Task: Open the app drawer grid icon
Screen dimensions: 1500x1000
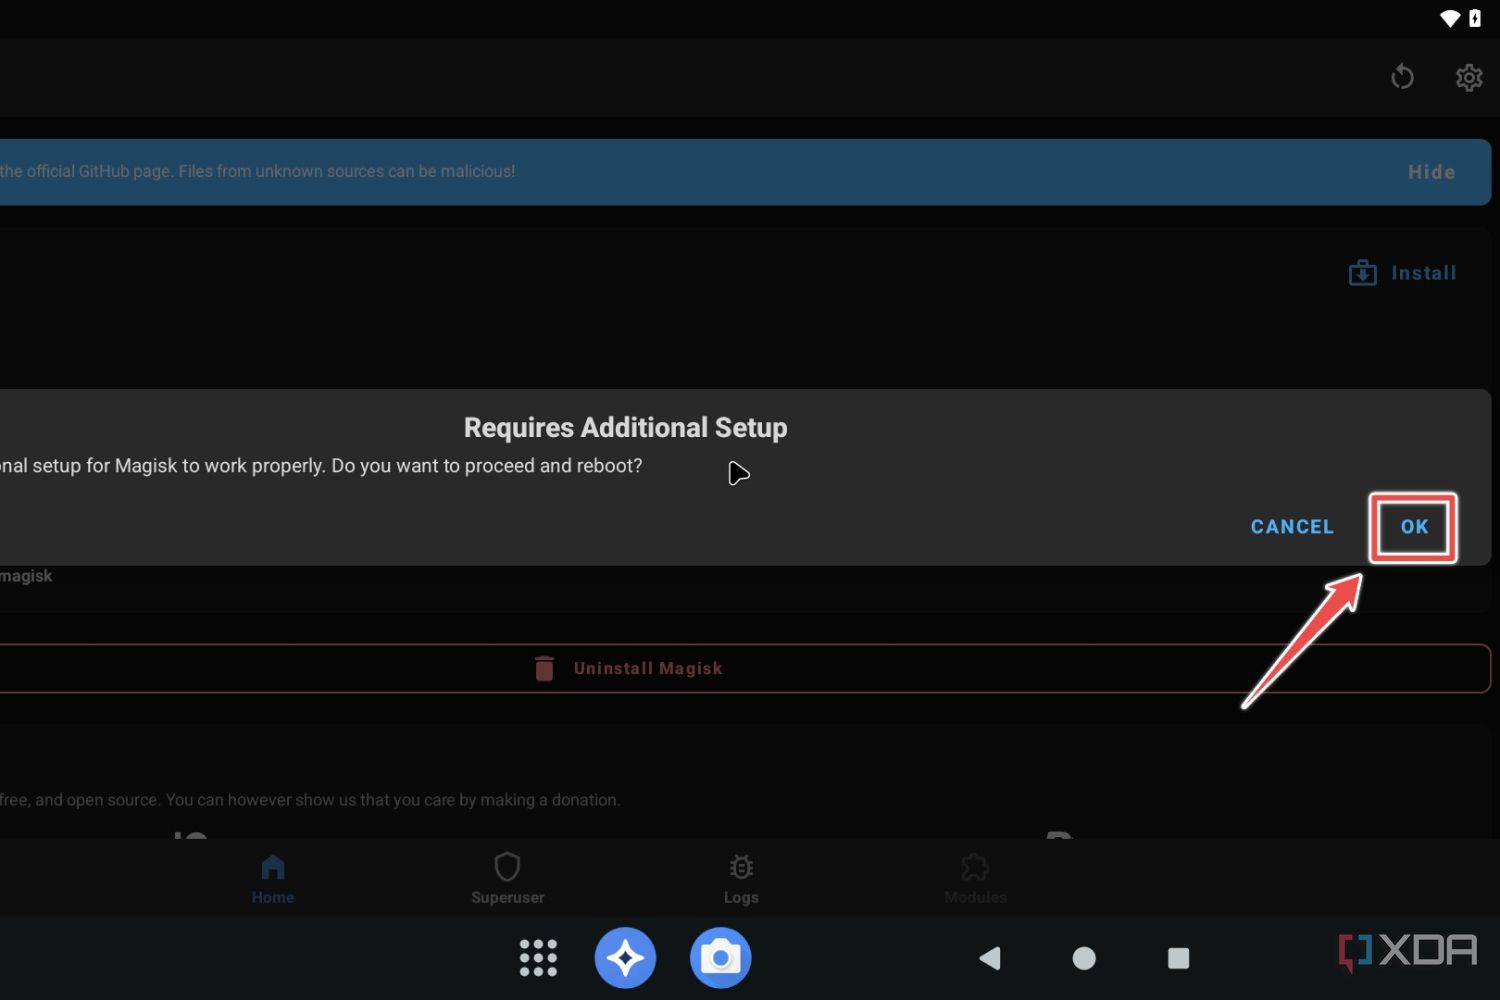Action: (538, 958)
